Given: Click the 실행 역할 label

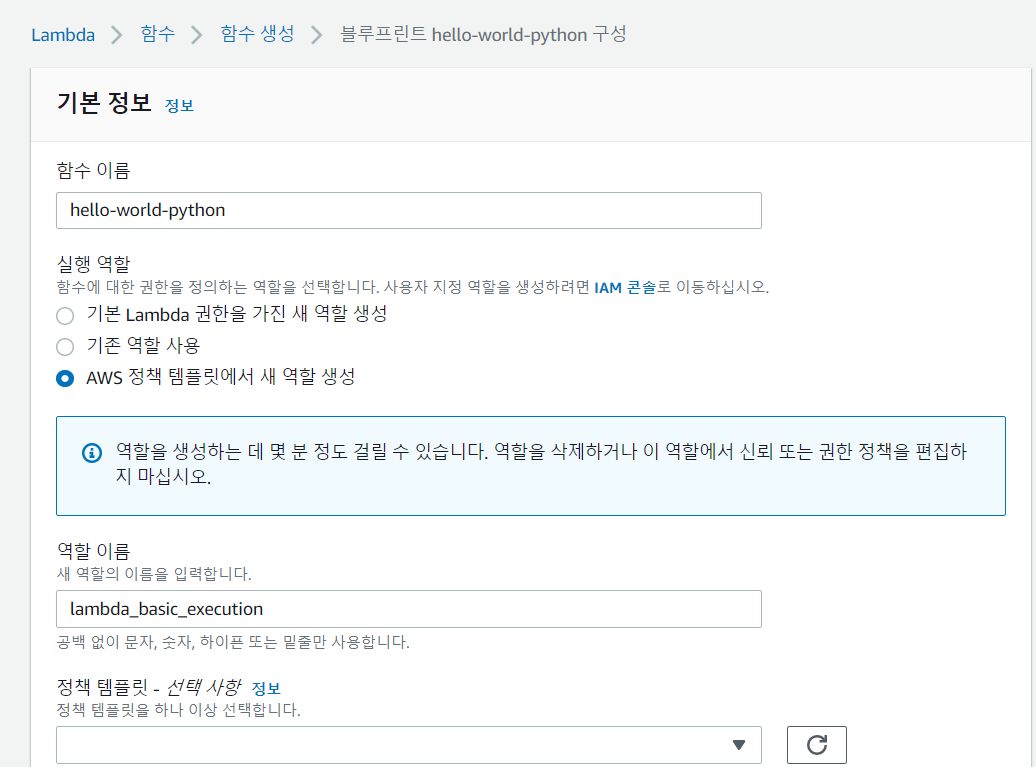Looking at the screenshot, I should tap(94, 264).
